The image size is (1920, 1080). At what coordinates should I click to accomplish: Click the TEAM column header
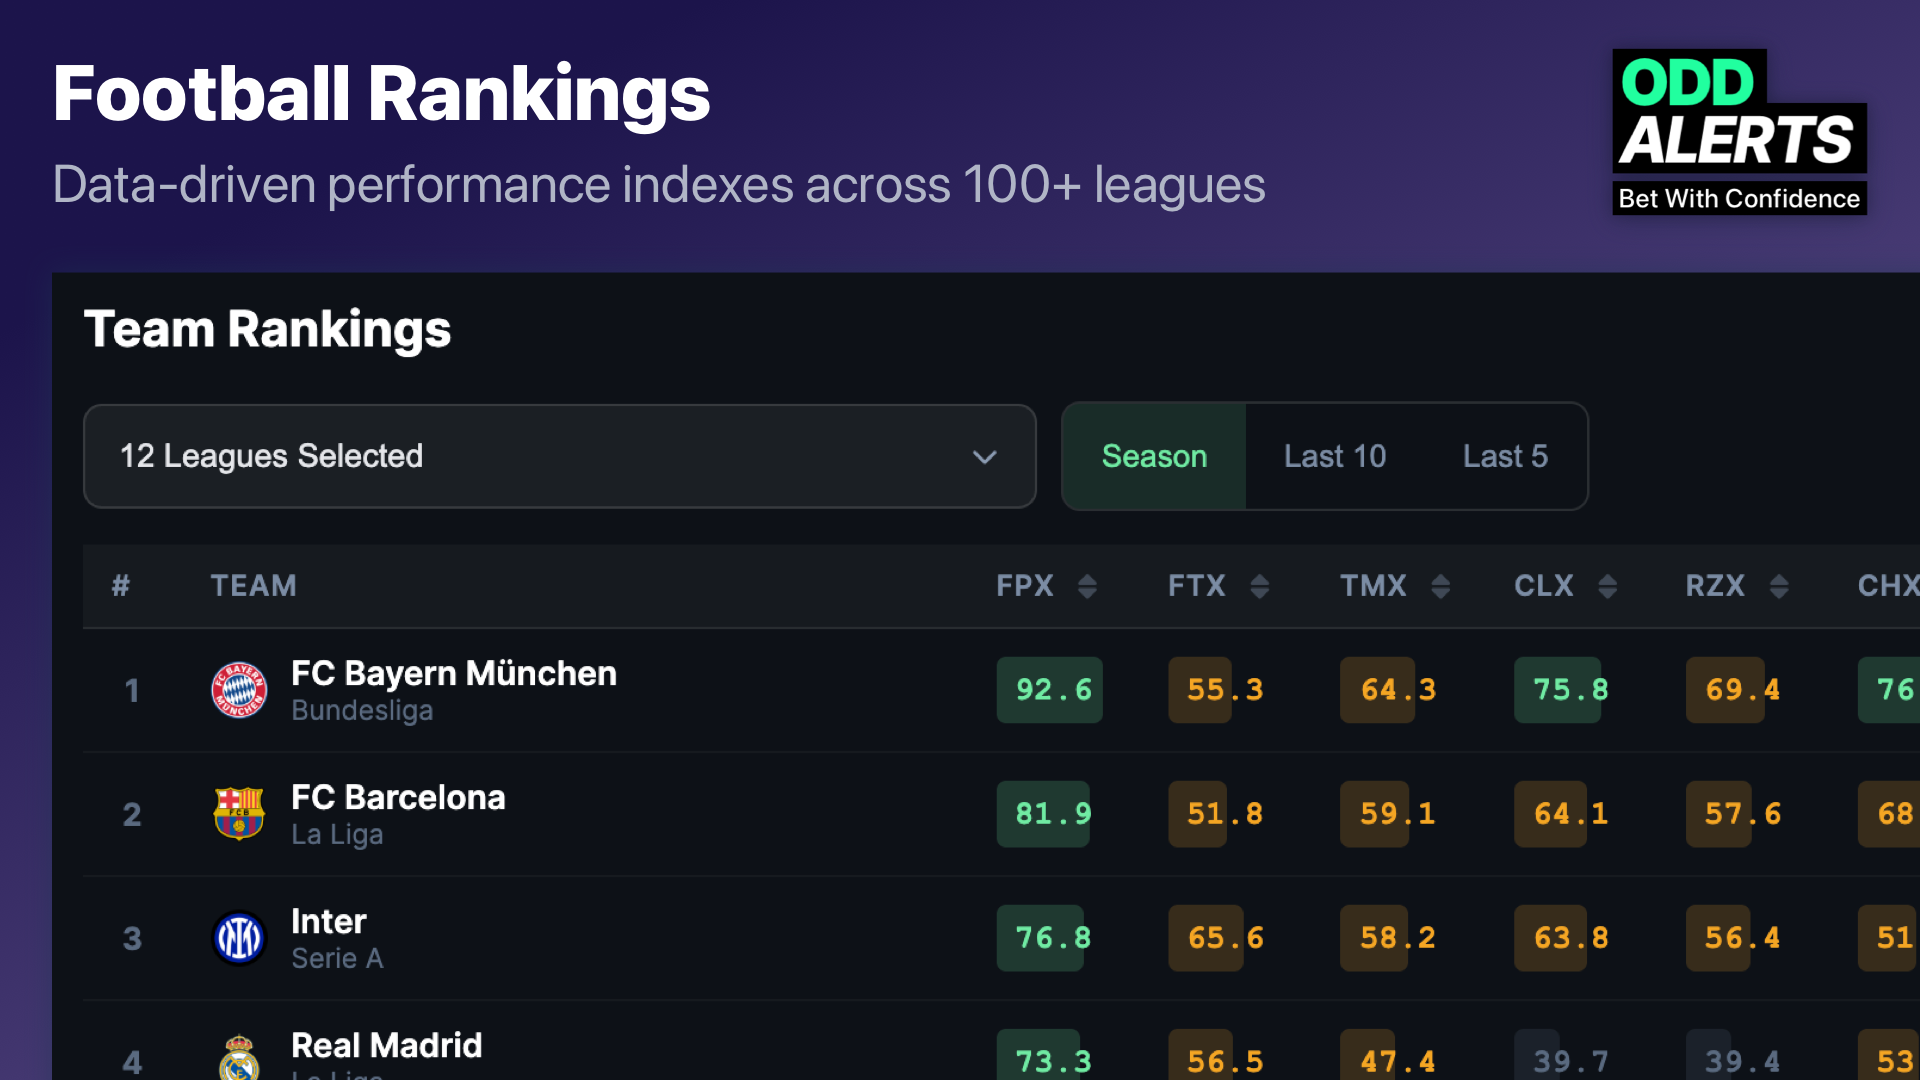pyautogui.click(x=253, y=586)
